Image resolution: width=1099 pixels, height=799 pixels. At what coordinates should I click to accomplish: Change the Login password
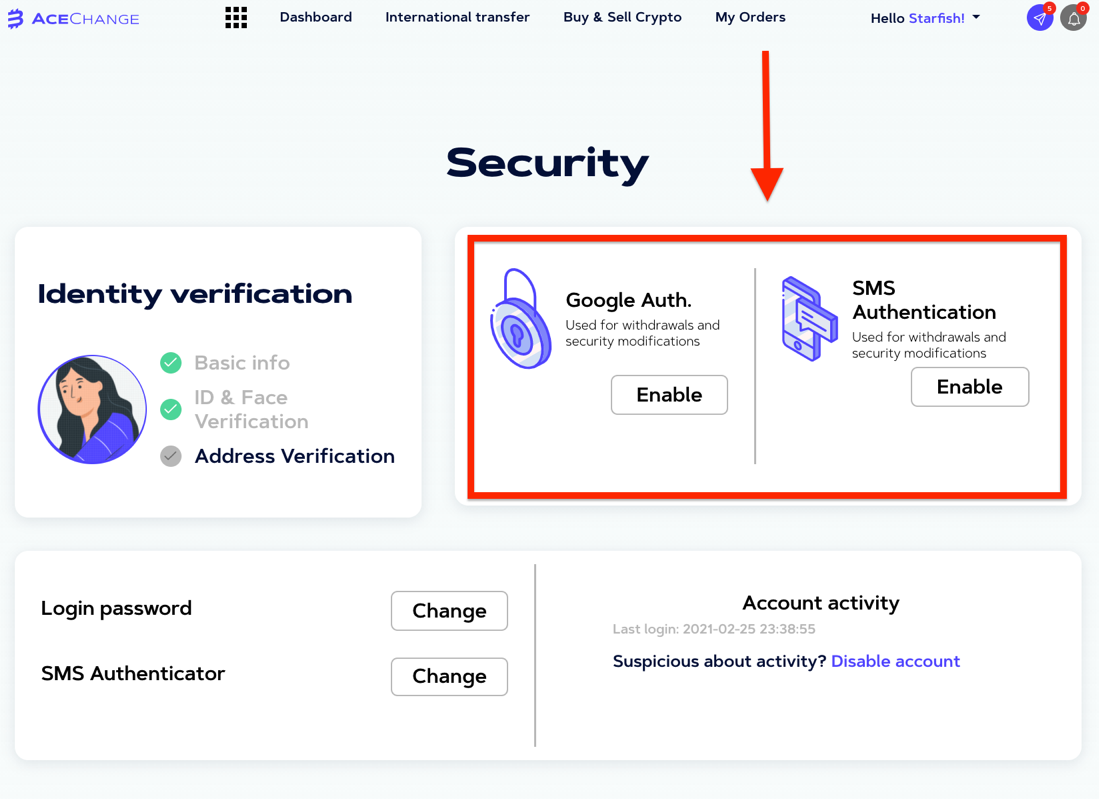449,610
